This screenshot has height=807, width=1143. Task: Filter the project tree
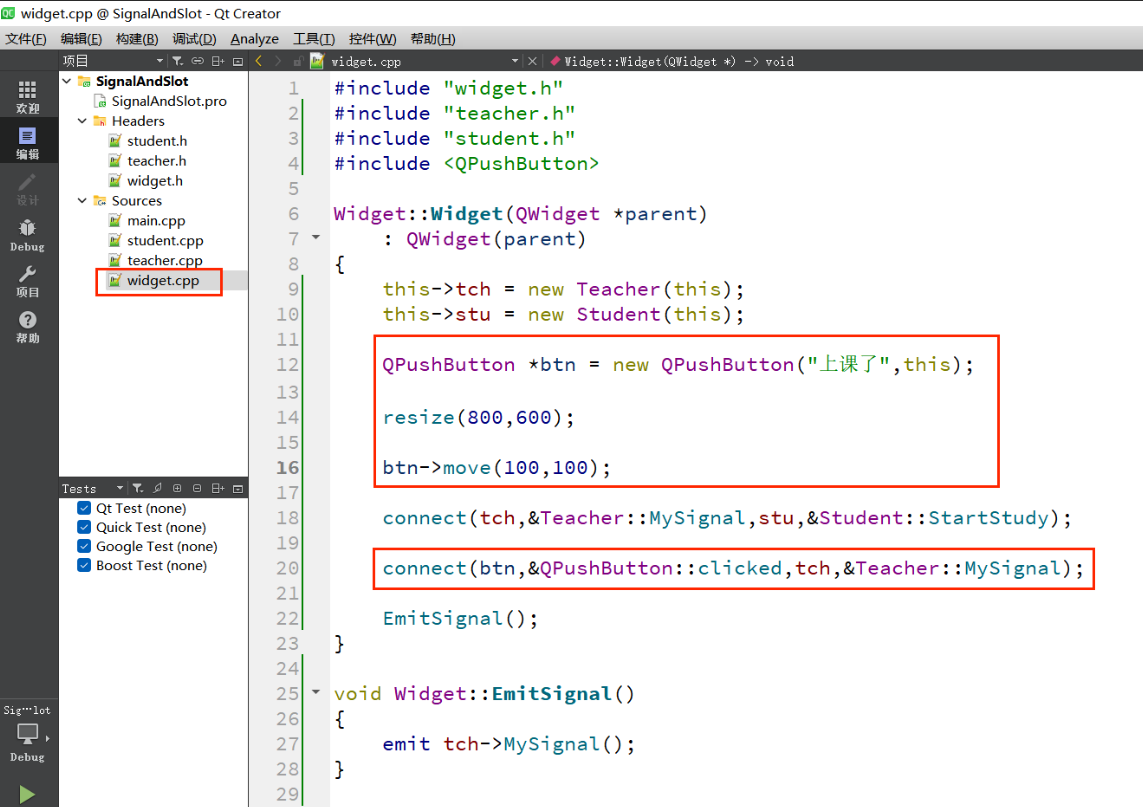(x=177, y=61)
